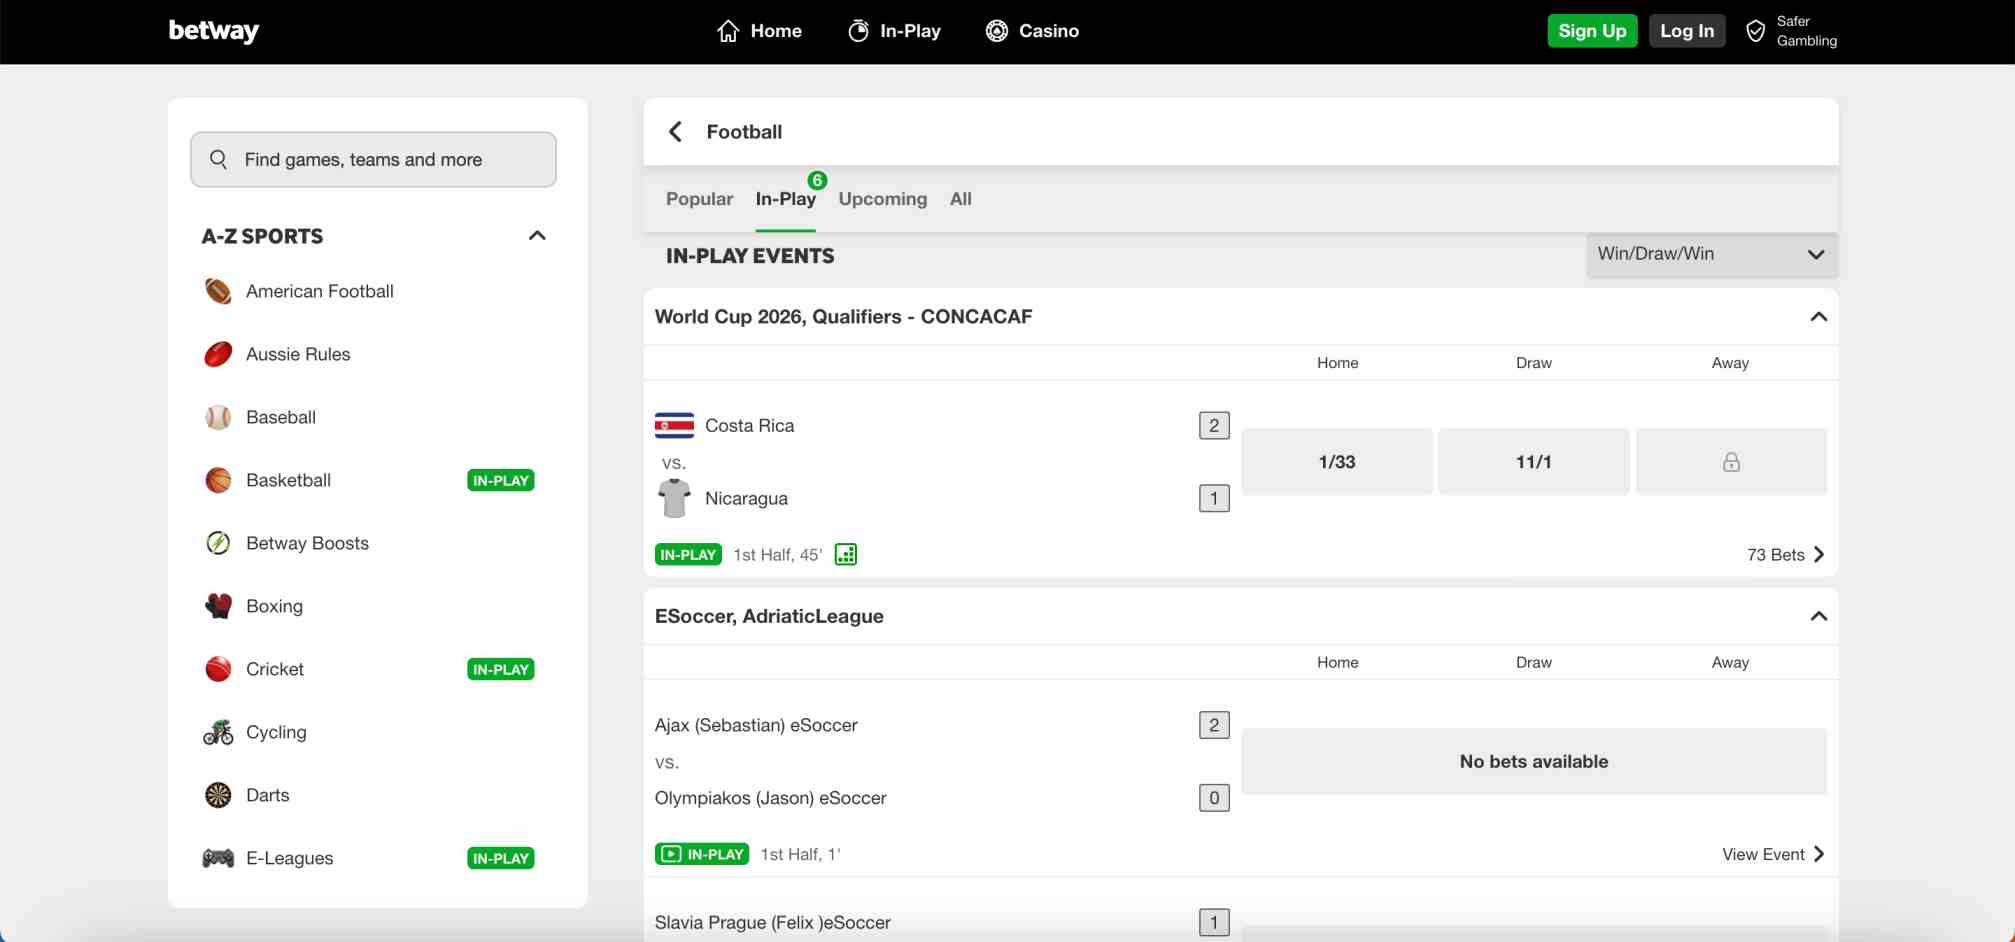Open the Win/Draw/Win market dropdown

[x=1711, y=254]
